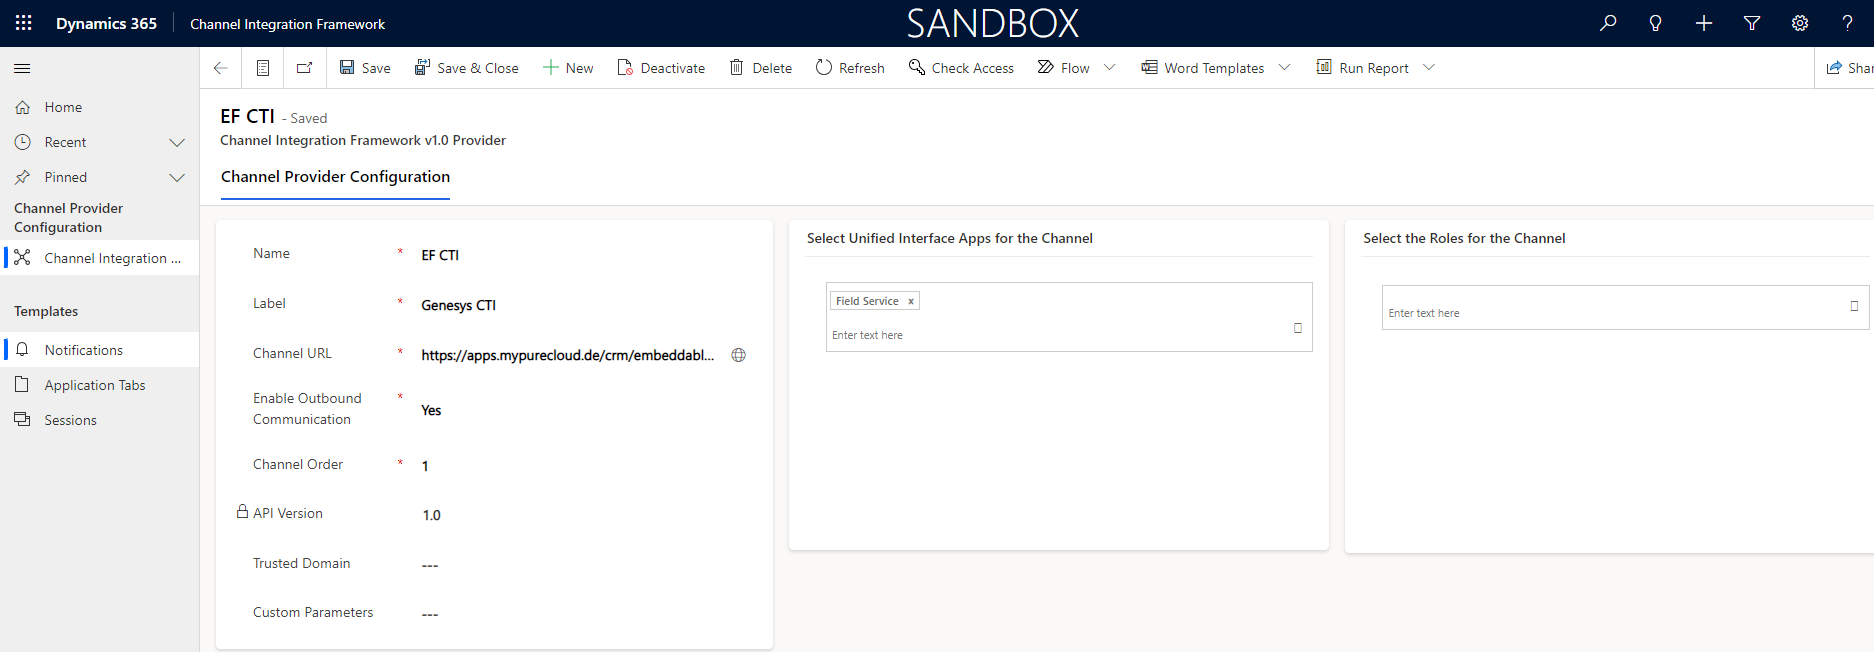Open the Dynamics 365 app launcher grid
The width and height of the screenshot is (1874, 652).
[24, 23]
